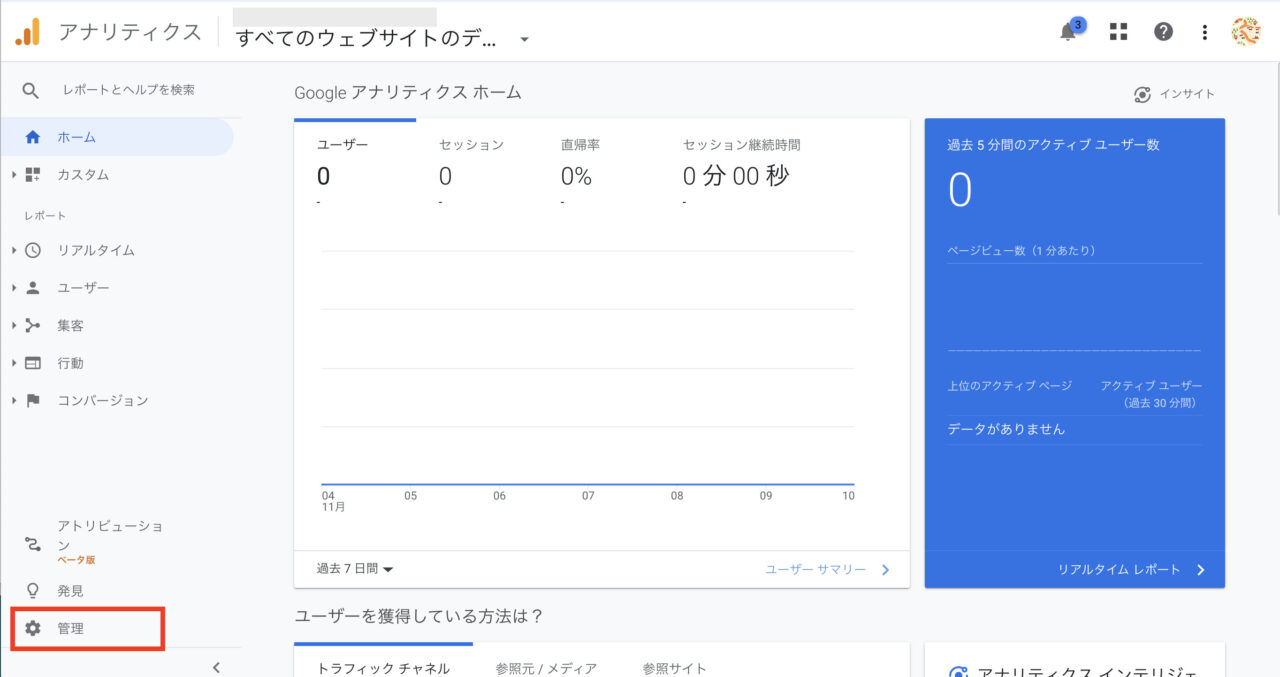Click the 上位のアクティブ ページ column header

[x=1009, y=386]
